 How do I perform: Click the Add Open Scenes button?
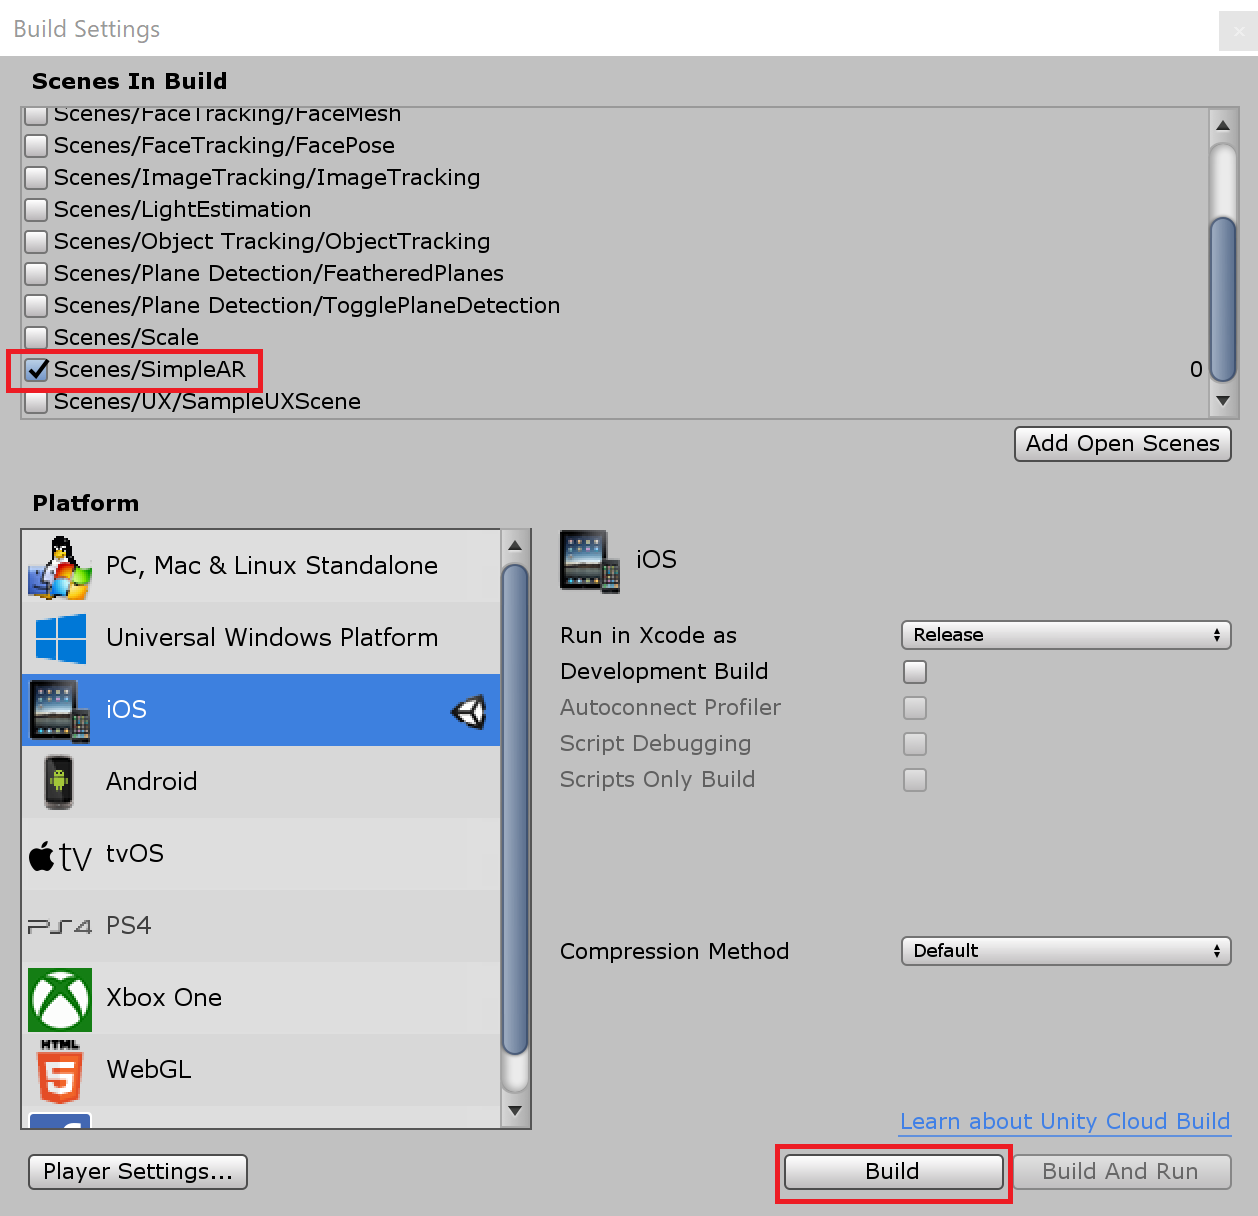click(1122, 444)
